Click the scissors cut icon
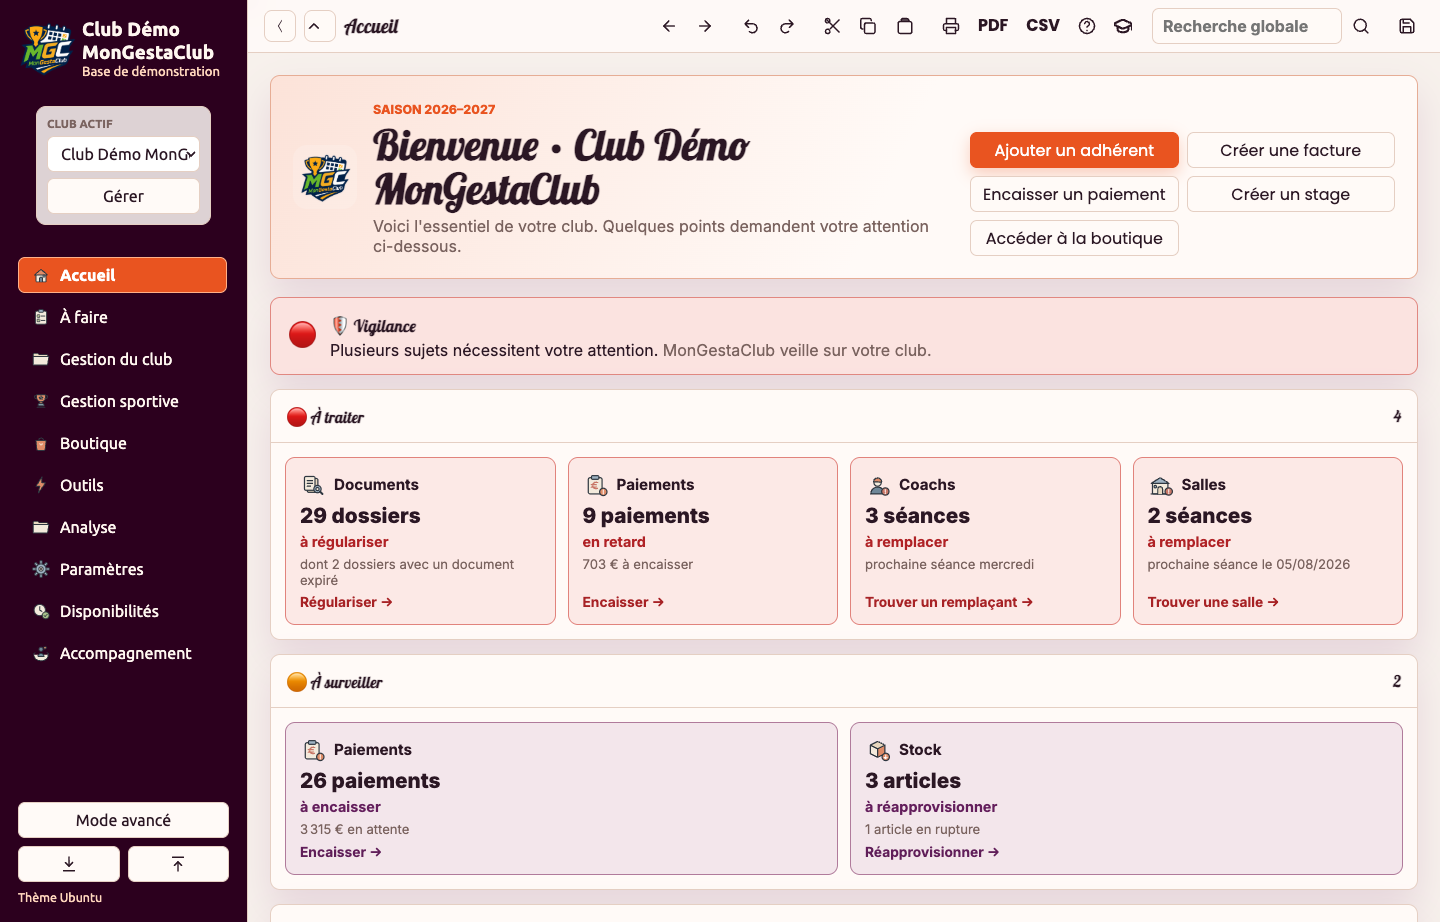 point(832,26)
